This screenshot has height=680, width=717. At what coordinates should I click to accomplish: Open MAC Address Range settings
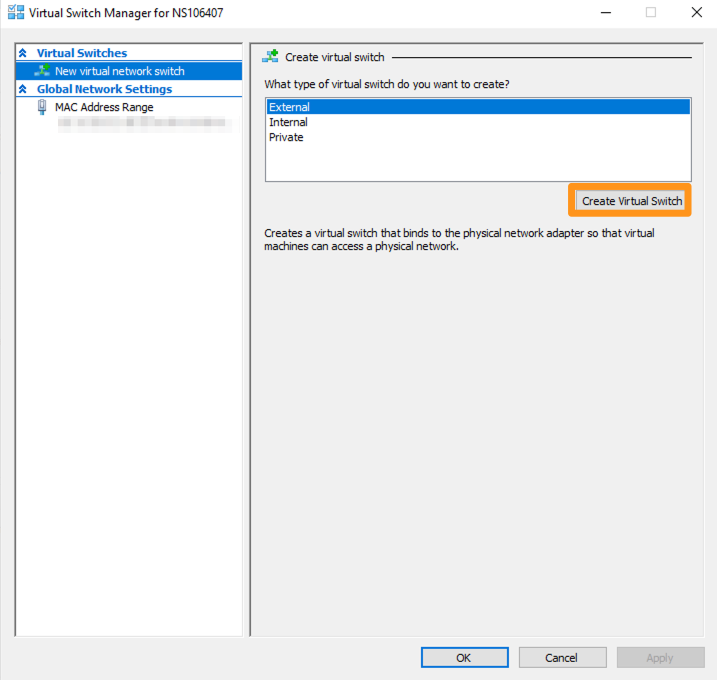point(104,107)
